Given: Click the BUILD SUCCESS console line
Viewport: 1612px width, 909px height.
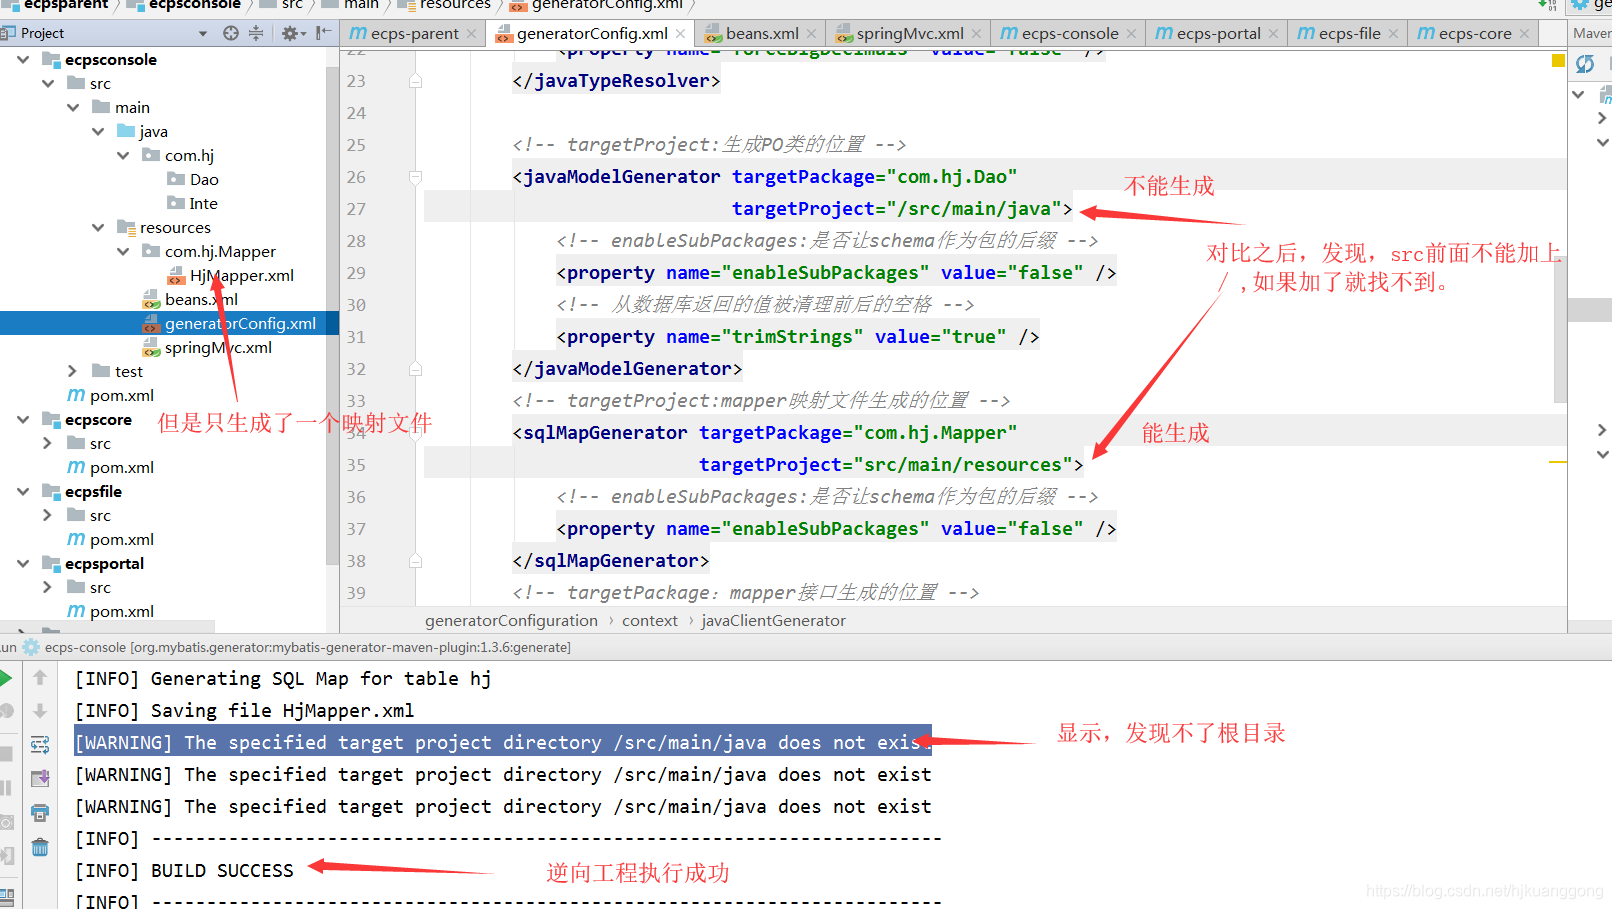Looking at the screenshot, I should pos(184,871).
